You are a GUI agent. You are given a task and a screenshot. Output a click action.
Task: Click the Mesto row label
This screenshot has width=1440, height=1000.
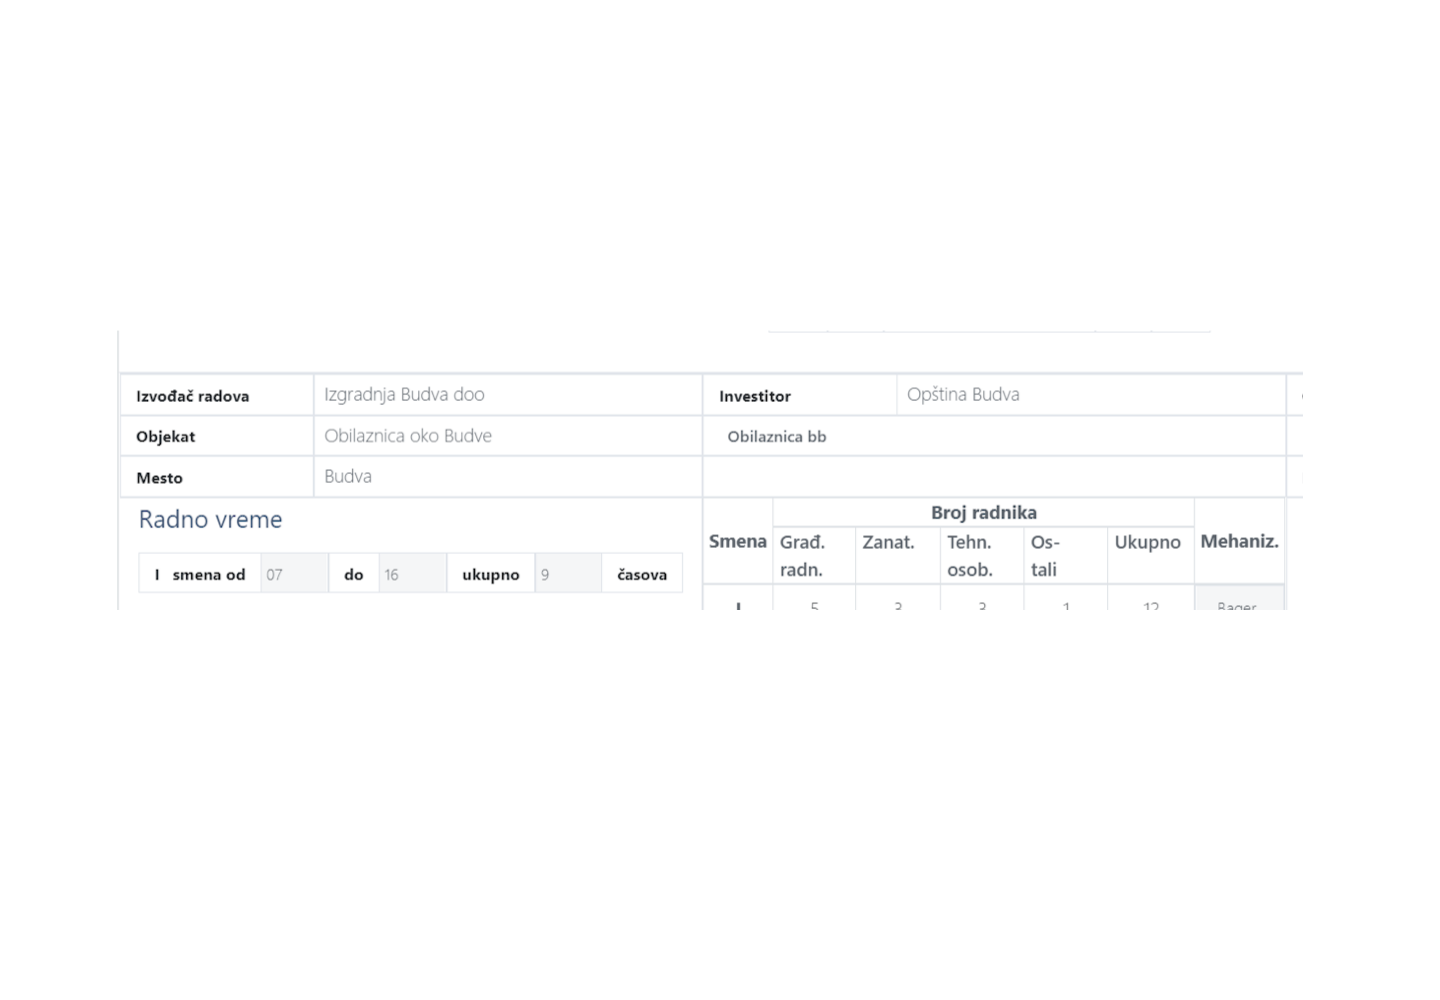[160, 478]
